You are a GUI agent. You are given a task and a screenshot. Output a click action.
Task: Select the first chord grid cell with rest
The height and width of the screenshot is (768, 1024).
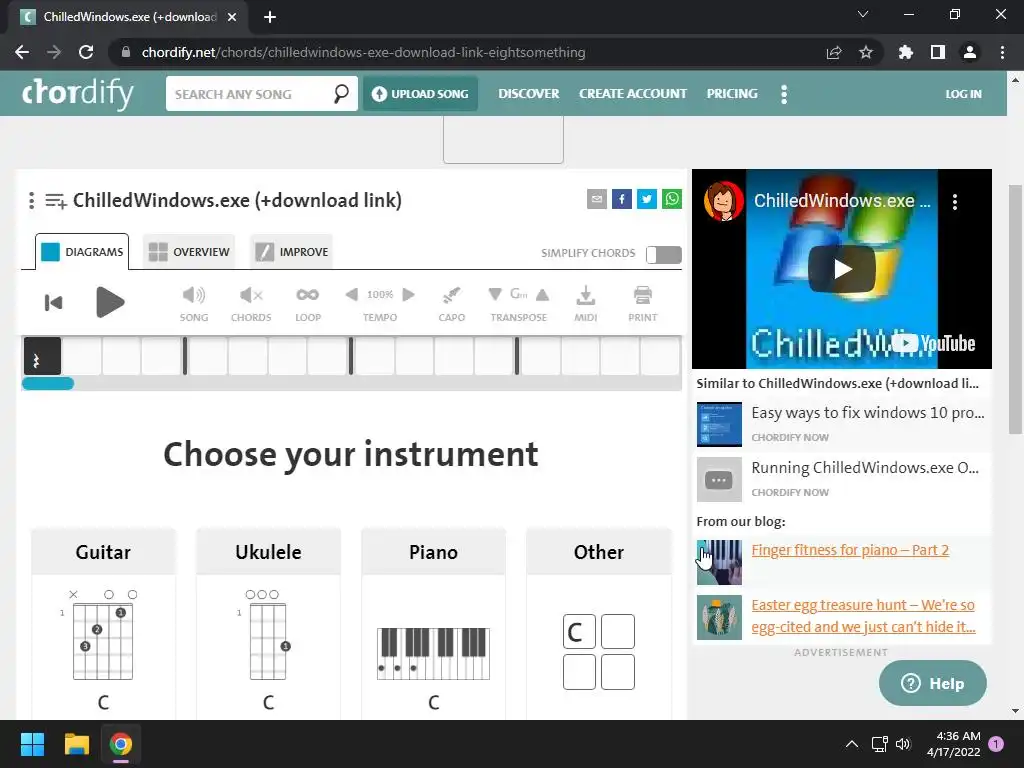tap(42, 356)
